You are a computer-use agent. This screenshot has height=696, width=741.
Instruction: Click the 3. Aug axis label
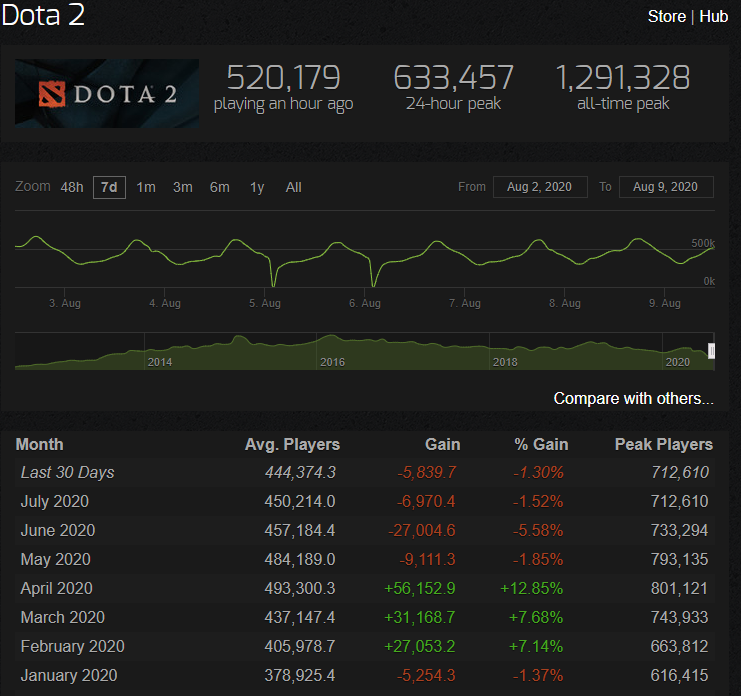[x=65, y=303]
